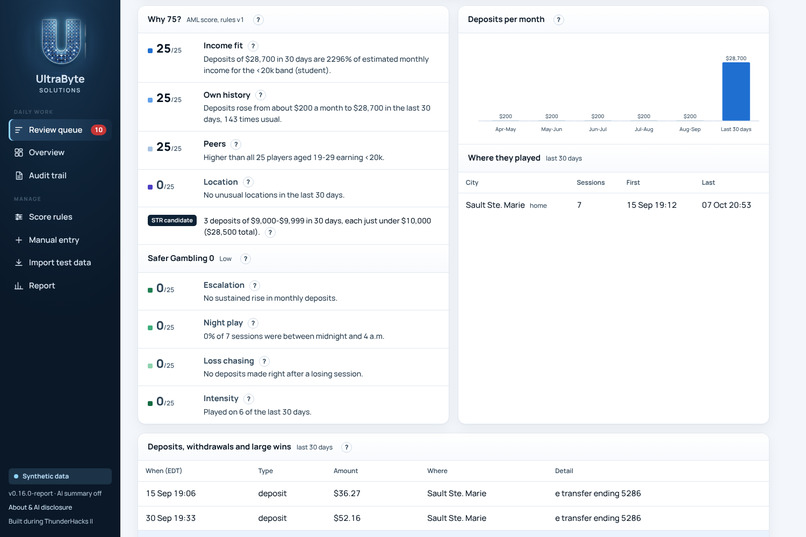Screen dimensions: 806x537
Task: Click the $52.16 amount cell
Action: click(x=346, y=518)
